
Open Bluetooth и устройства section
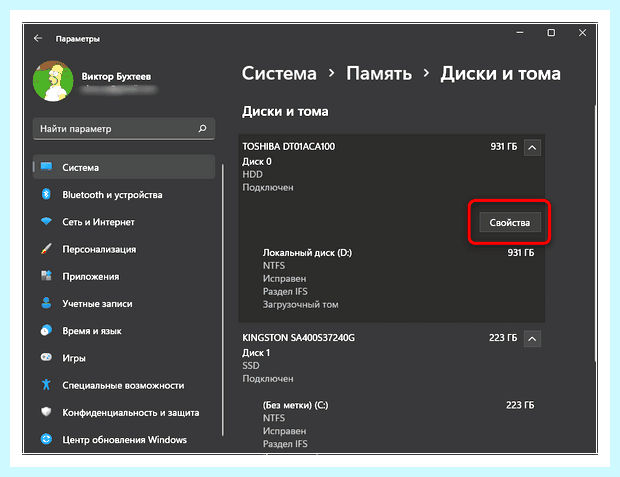[124, 194]
